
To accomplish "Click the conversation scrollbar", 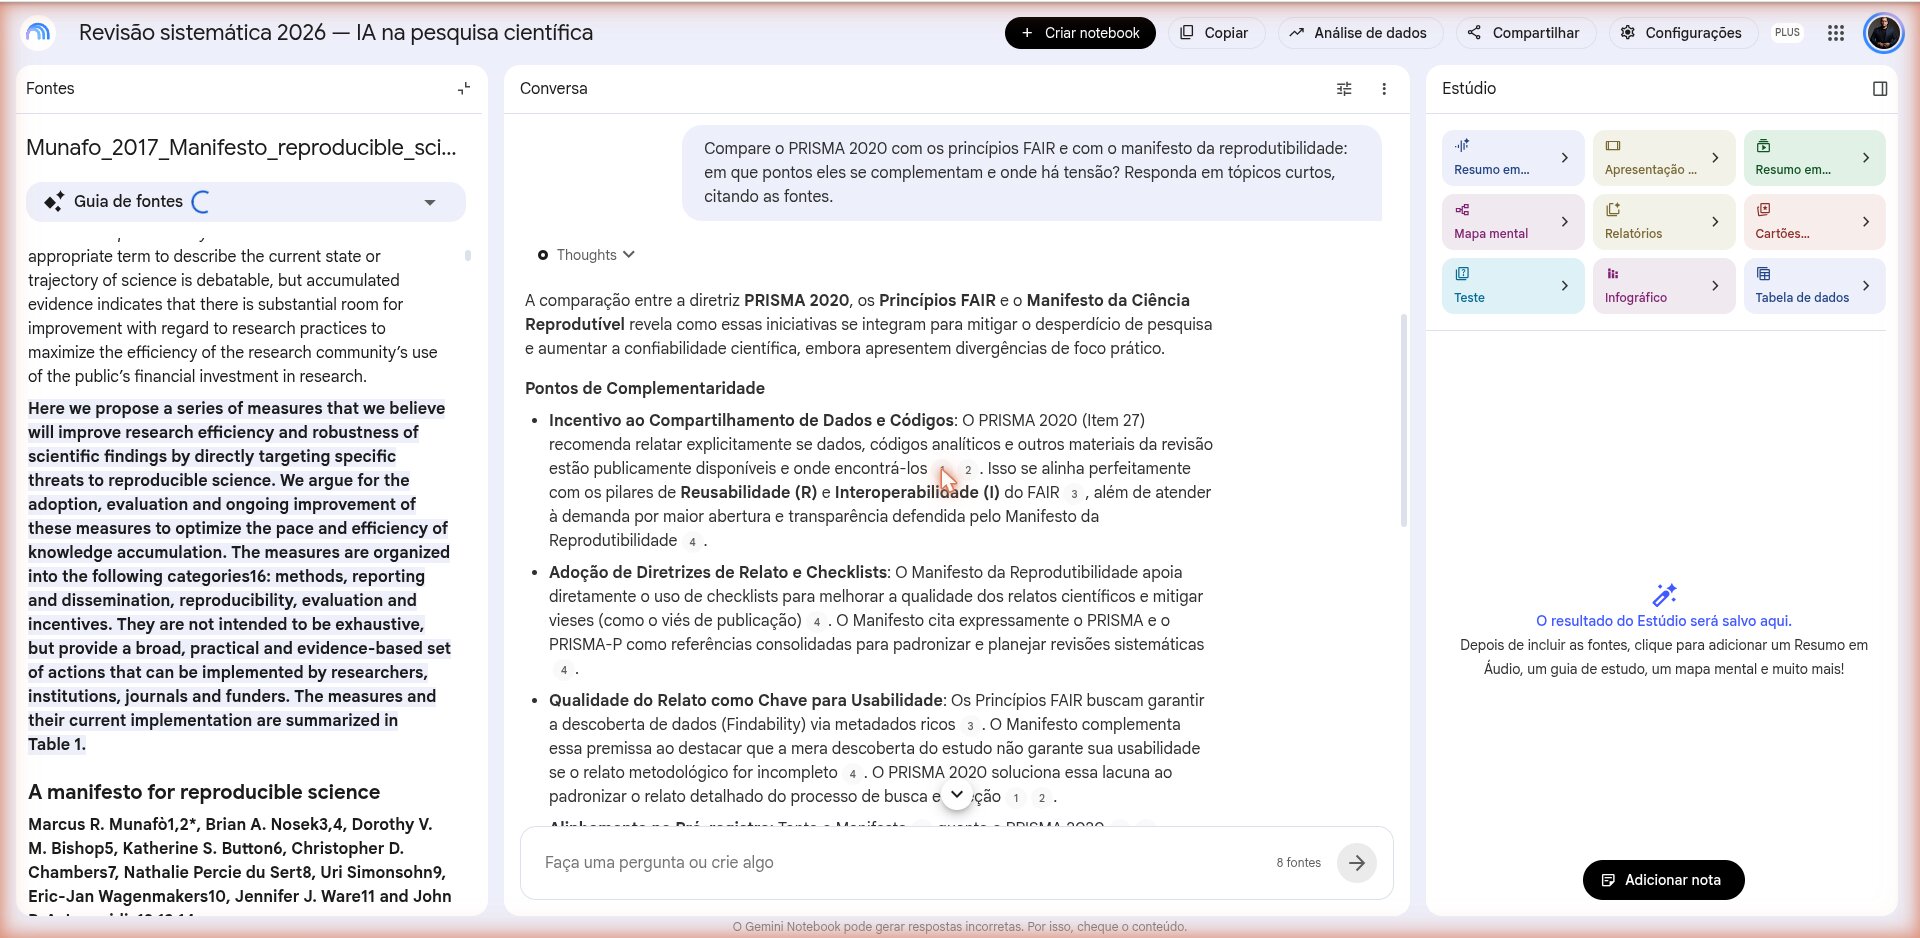I will (x=1403, y=420).
